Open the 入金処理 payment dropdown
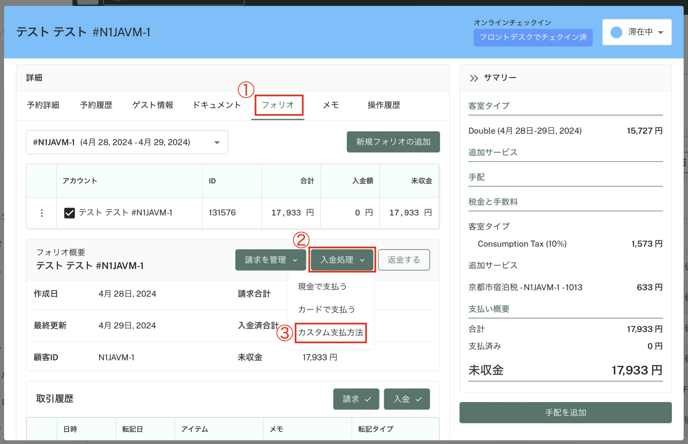 click(342, 260)
